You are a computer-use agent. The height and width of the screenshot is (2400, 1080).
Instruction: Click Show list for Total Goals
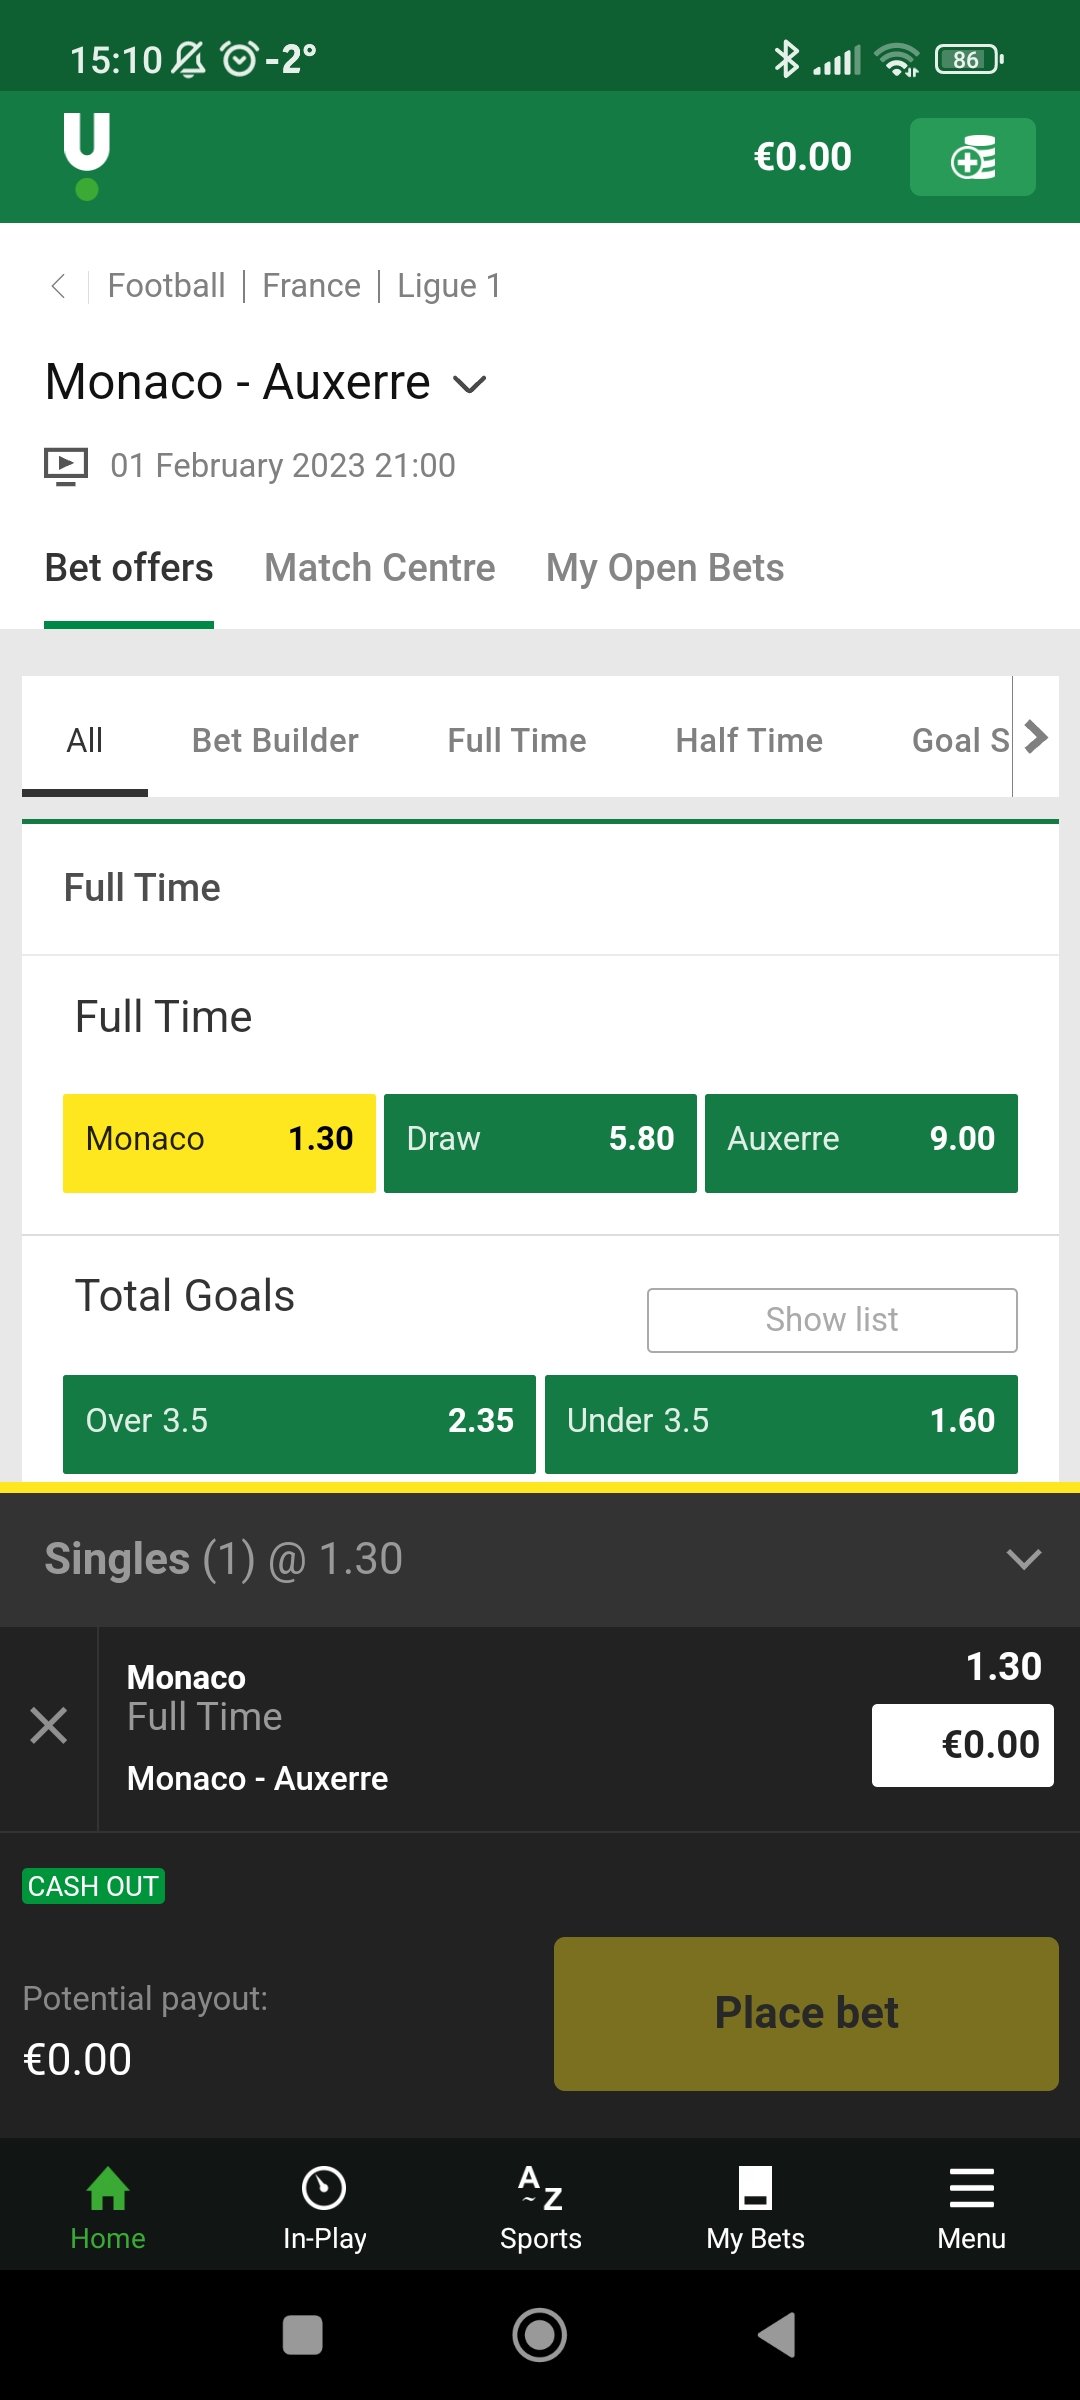[832, 1320]
